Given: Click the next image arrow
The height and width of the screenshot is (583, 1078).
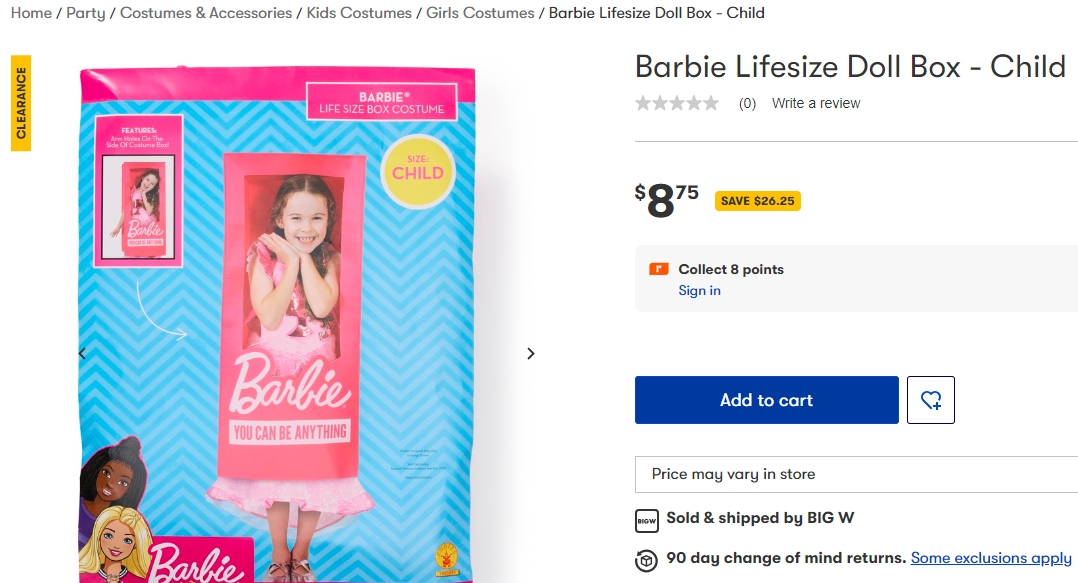Looking at the screenshot, I should (531, 353).
